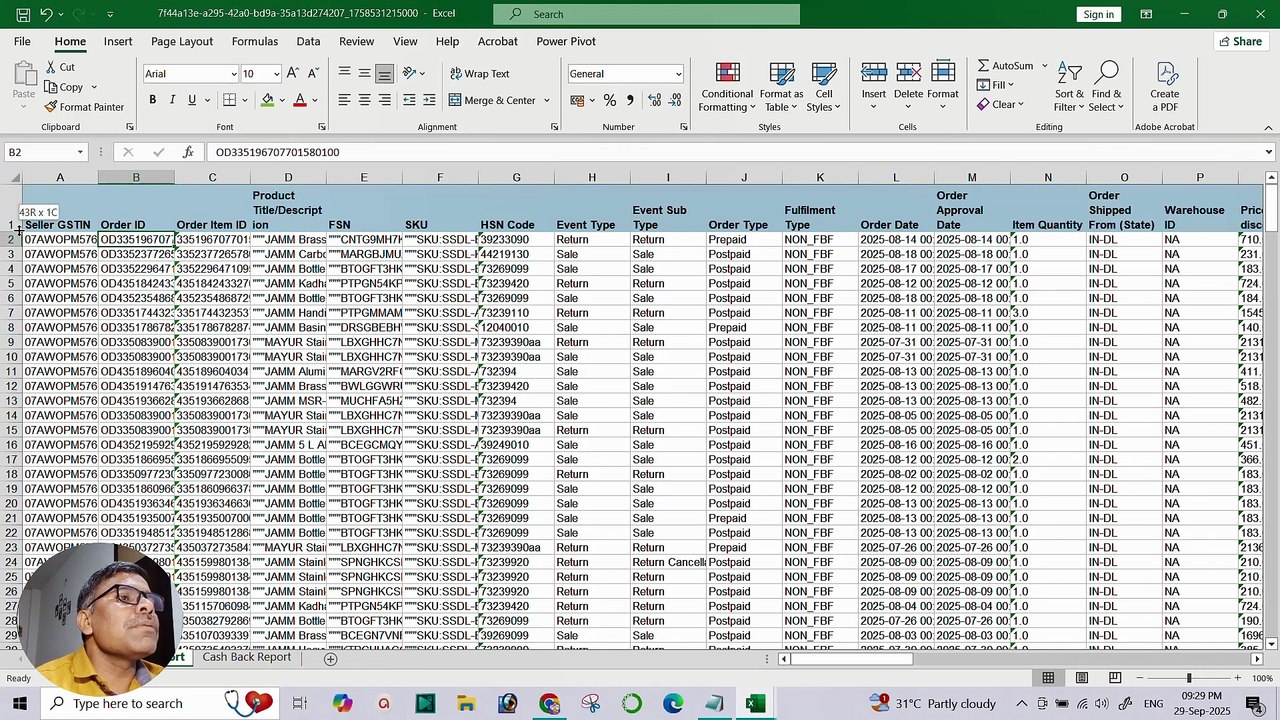Click the Undo icon
The image size is (1280, 720).
(x=47, y=14)
